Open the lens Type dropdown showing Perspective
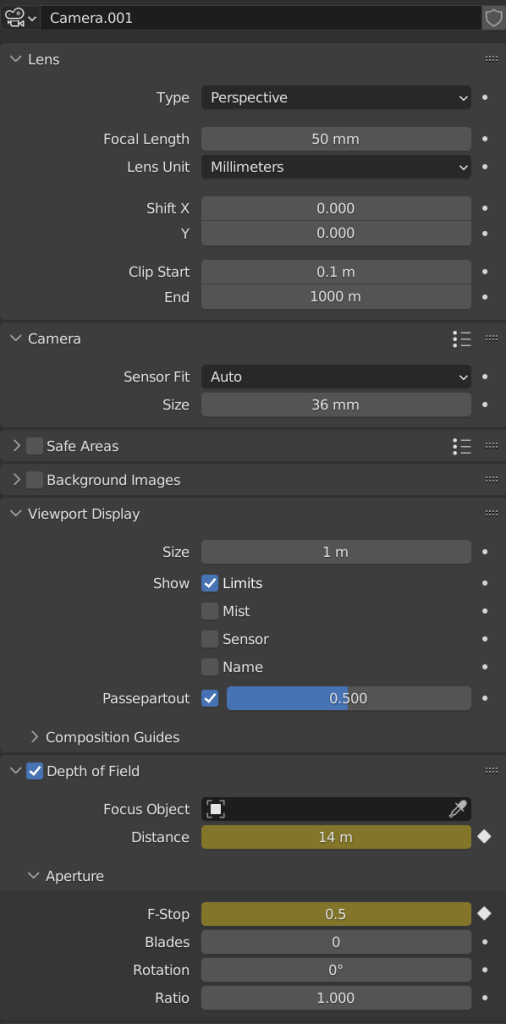 [x=336, y=98]
